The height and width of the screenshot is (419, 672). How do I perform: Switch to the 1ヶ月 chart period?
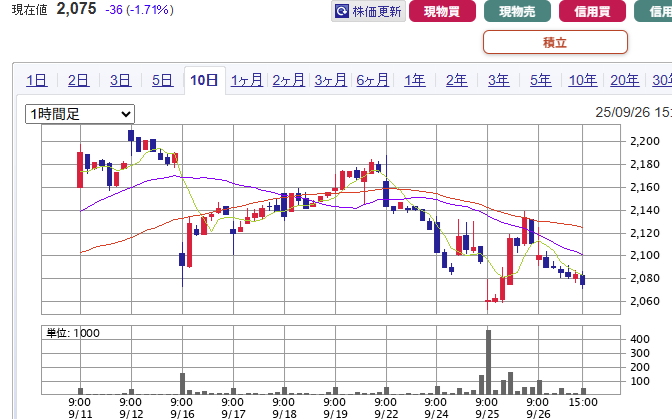tap(246, 80)
